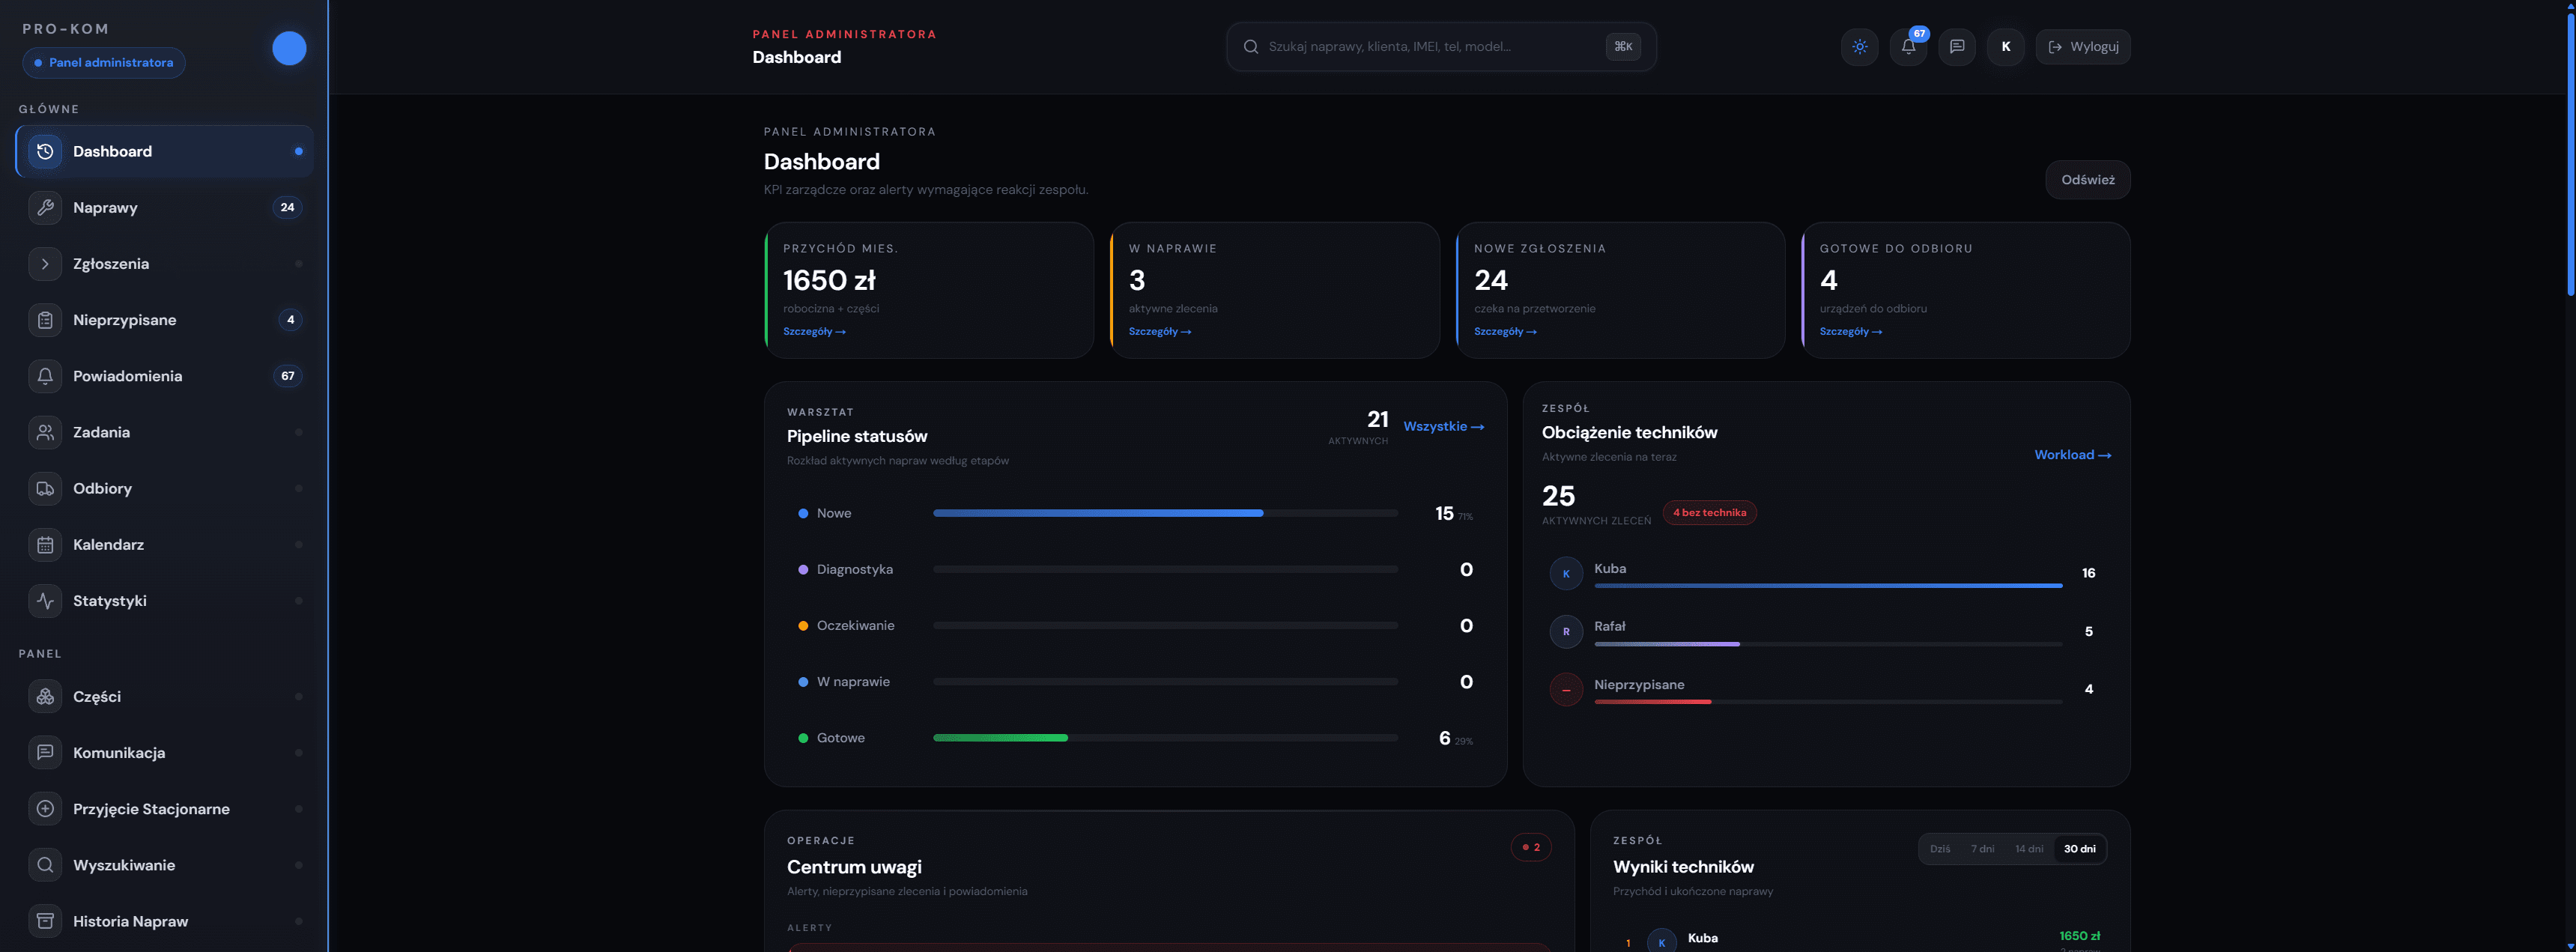Select the 30 dni period tab

2079,848
